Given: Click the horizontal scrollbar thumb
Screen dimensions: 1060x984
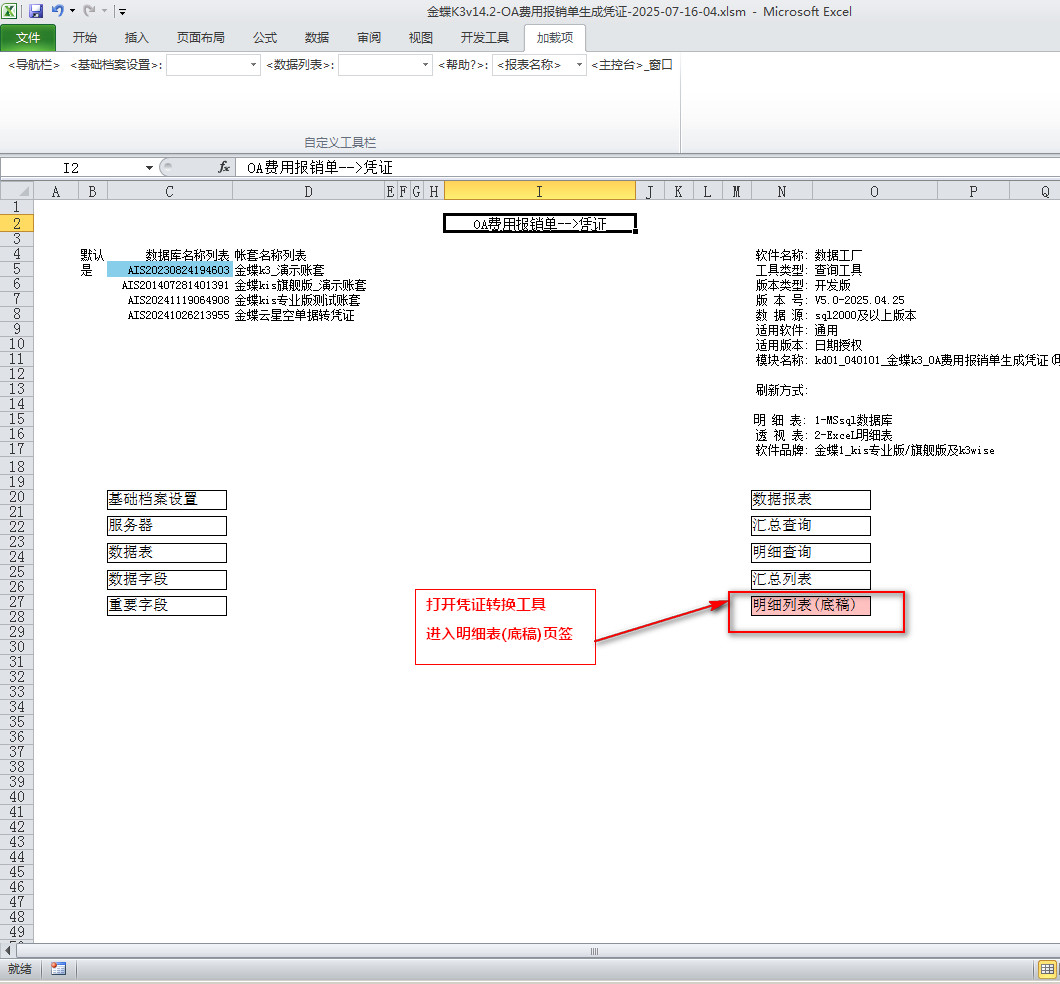Looking at the screenshot, I should 594,951.
